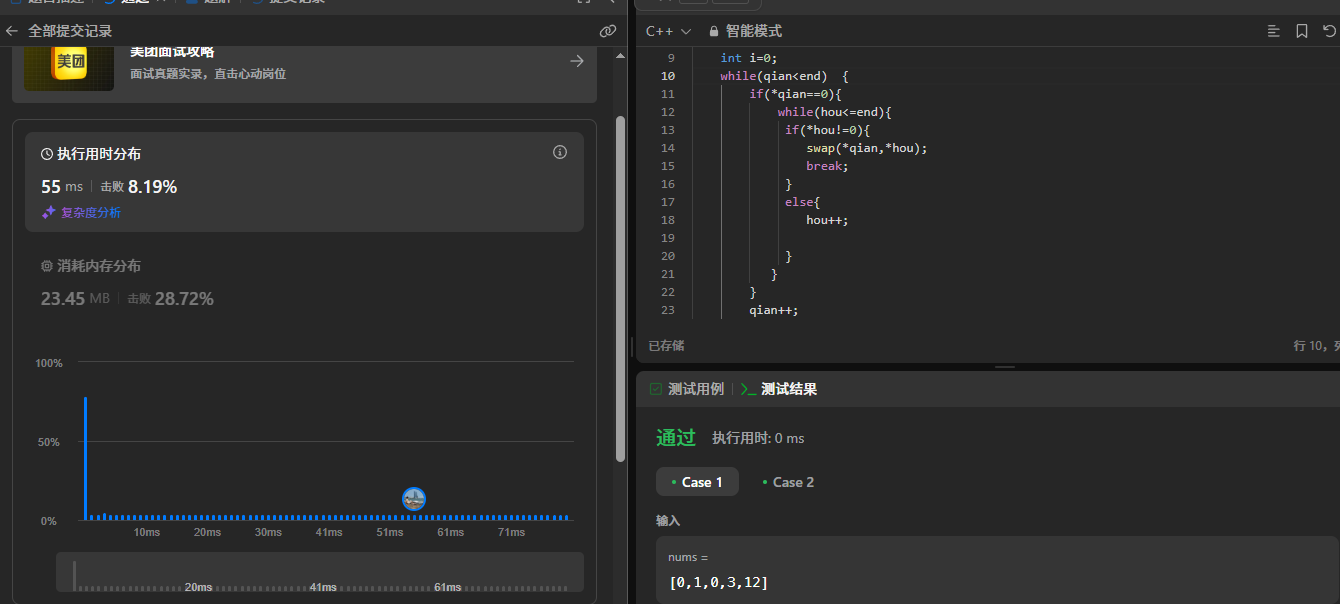Toggle the 智能模式 lock mode
Image resolution: width=1340 pixels, height=604 pixels.
pyautogui.click(x=745, y=31)
